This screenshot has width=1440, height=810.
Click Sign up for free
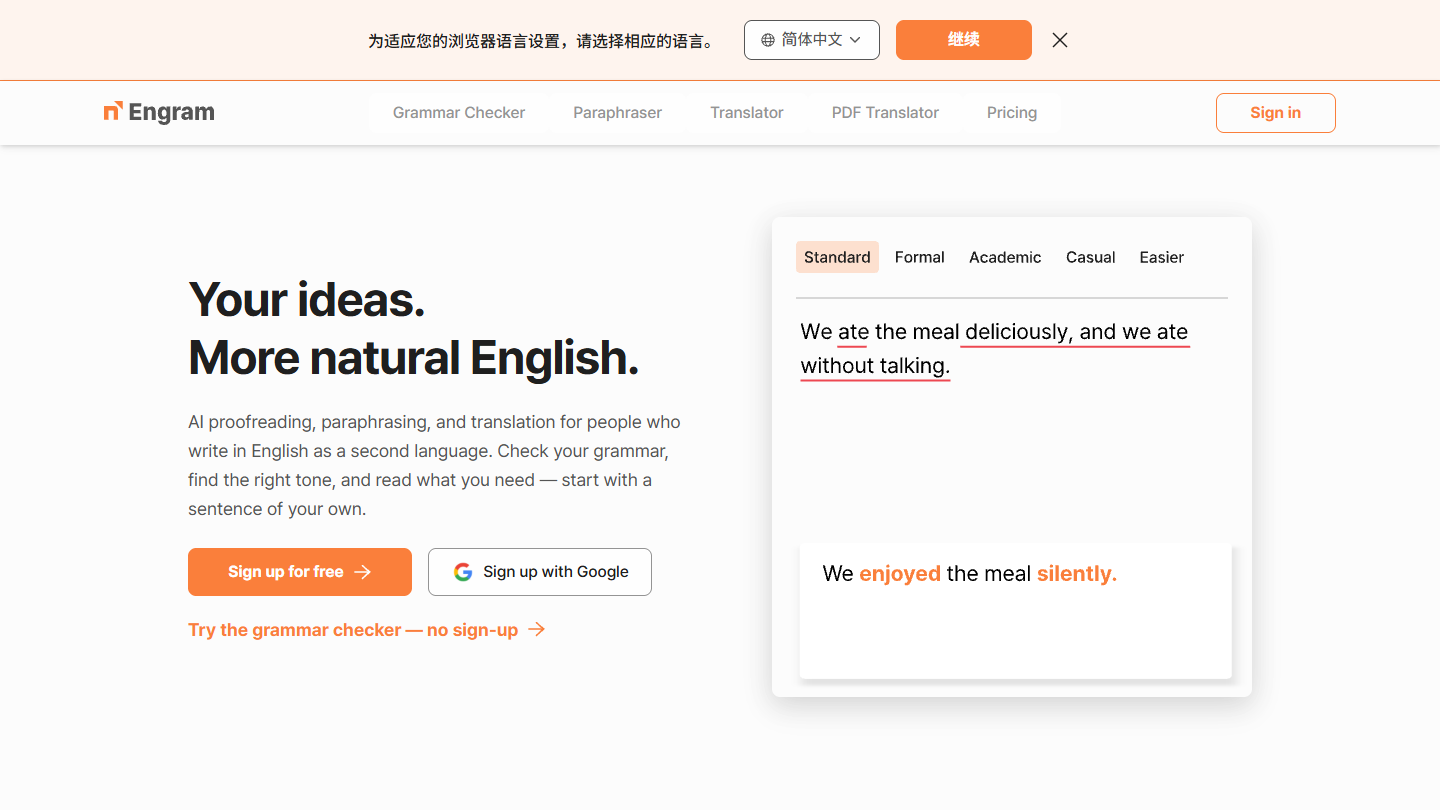[300, 572]
